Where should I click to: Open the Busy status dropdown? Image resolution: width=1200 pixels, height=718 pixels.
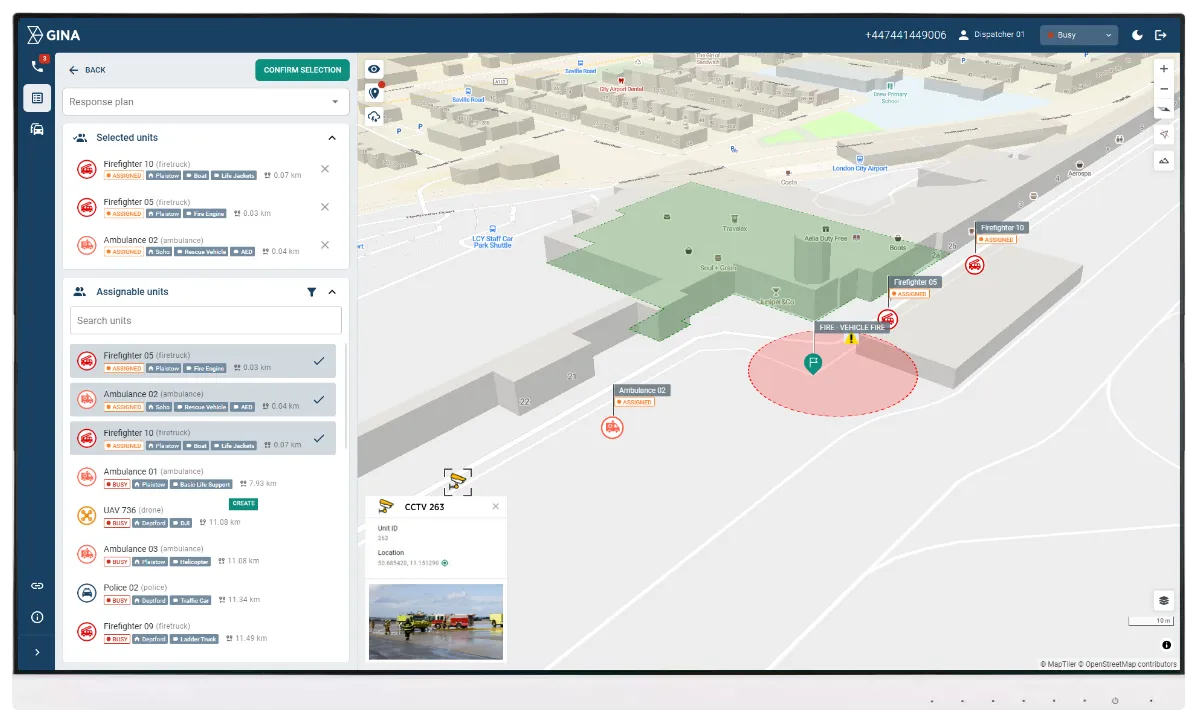click(1078, 34)
